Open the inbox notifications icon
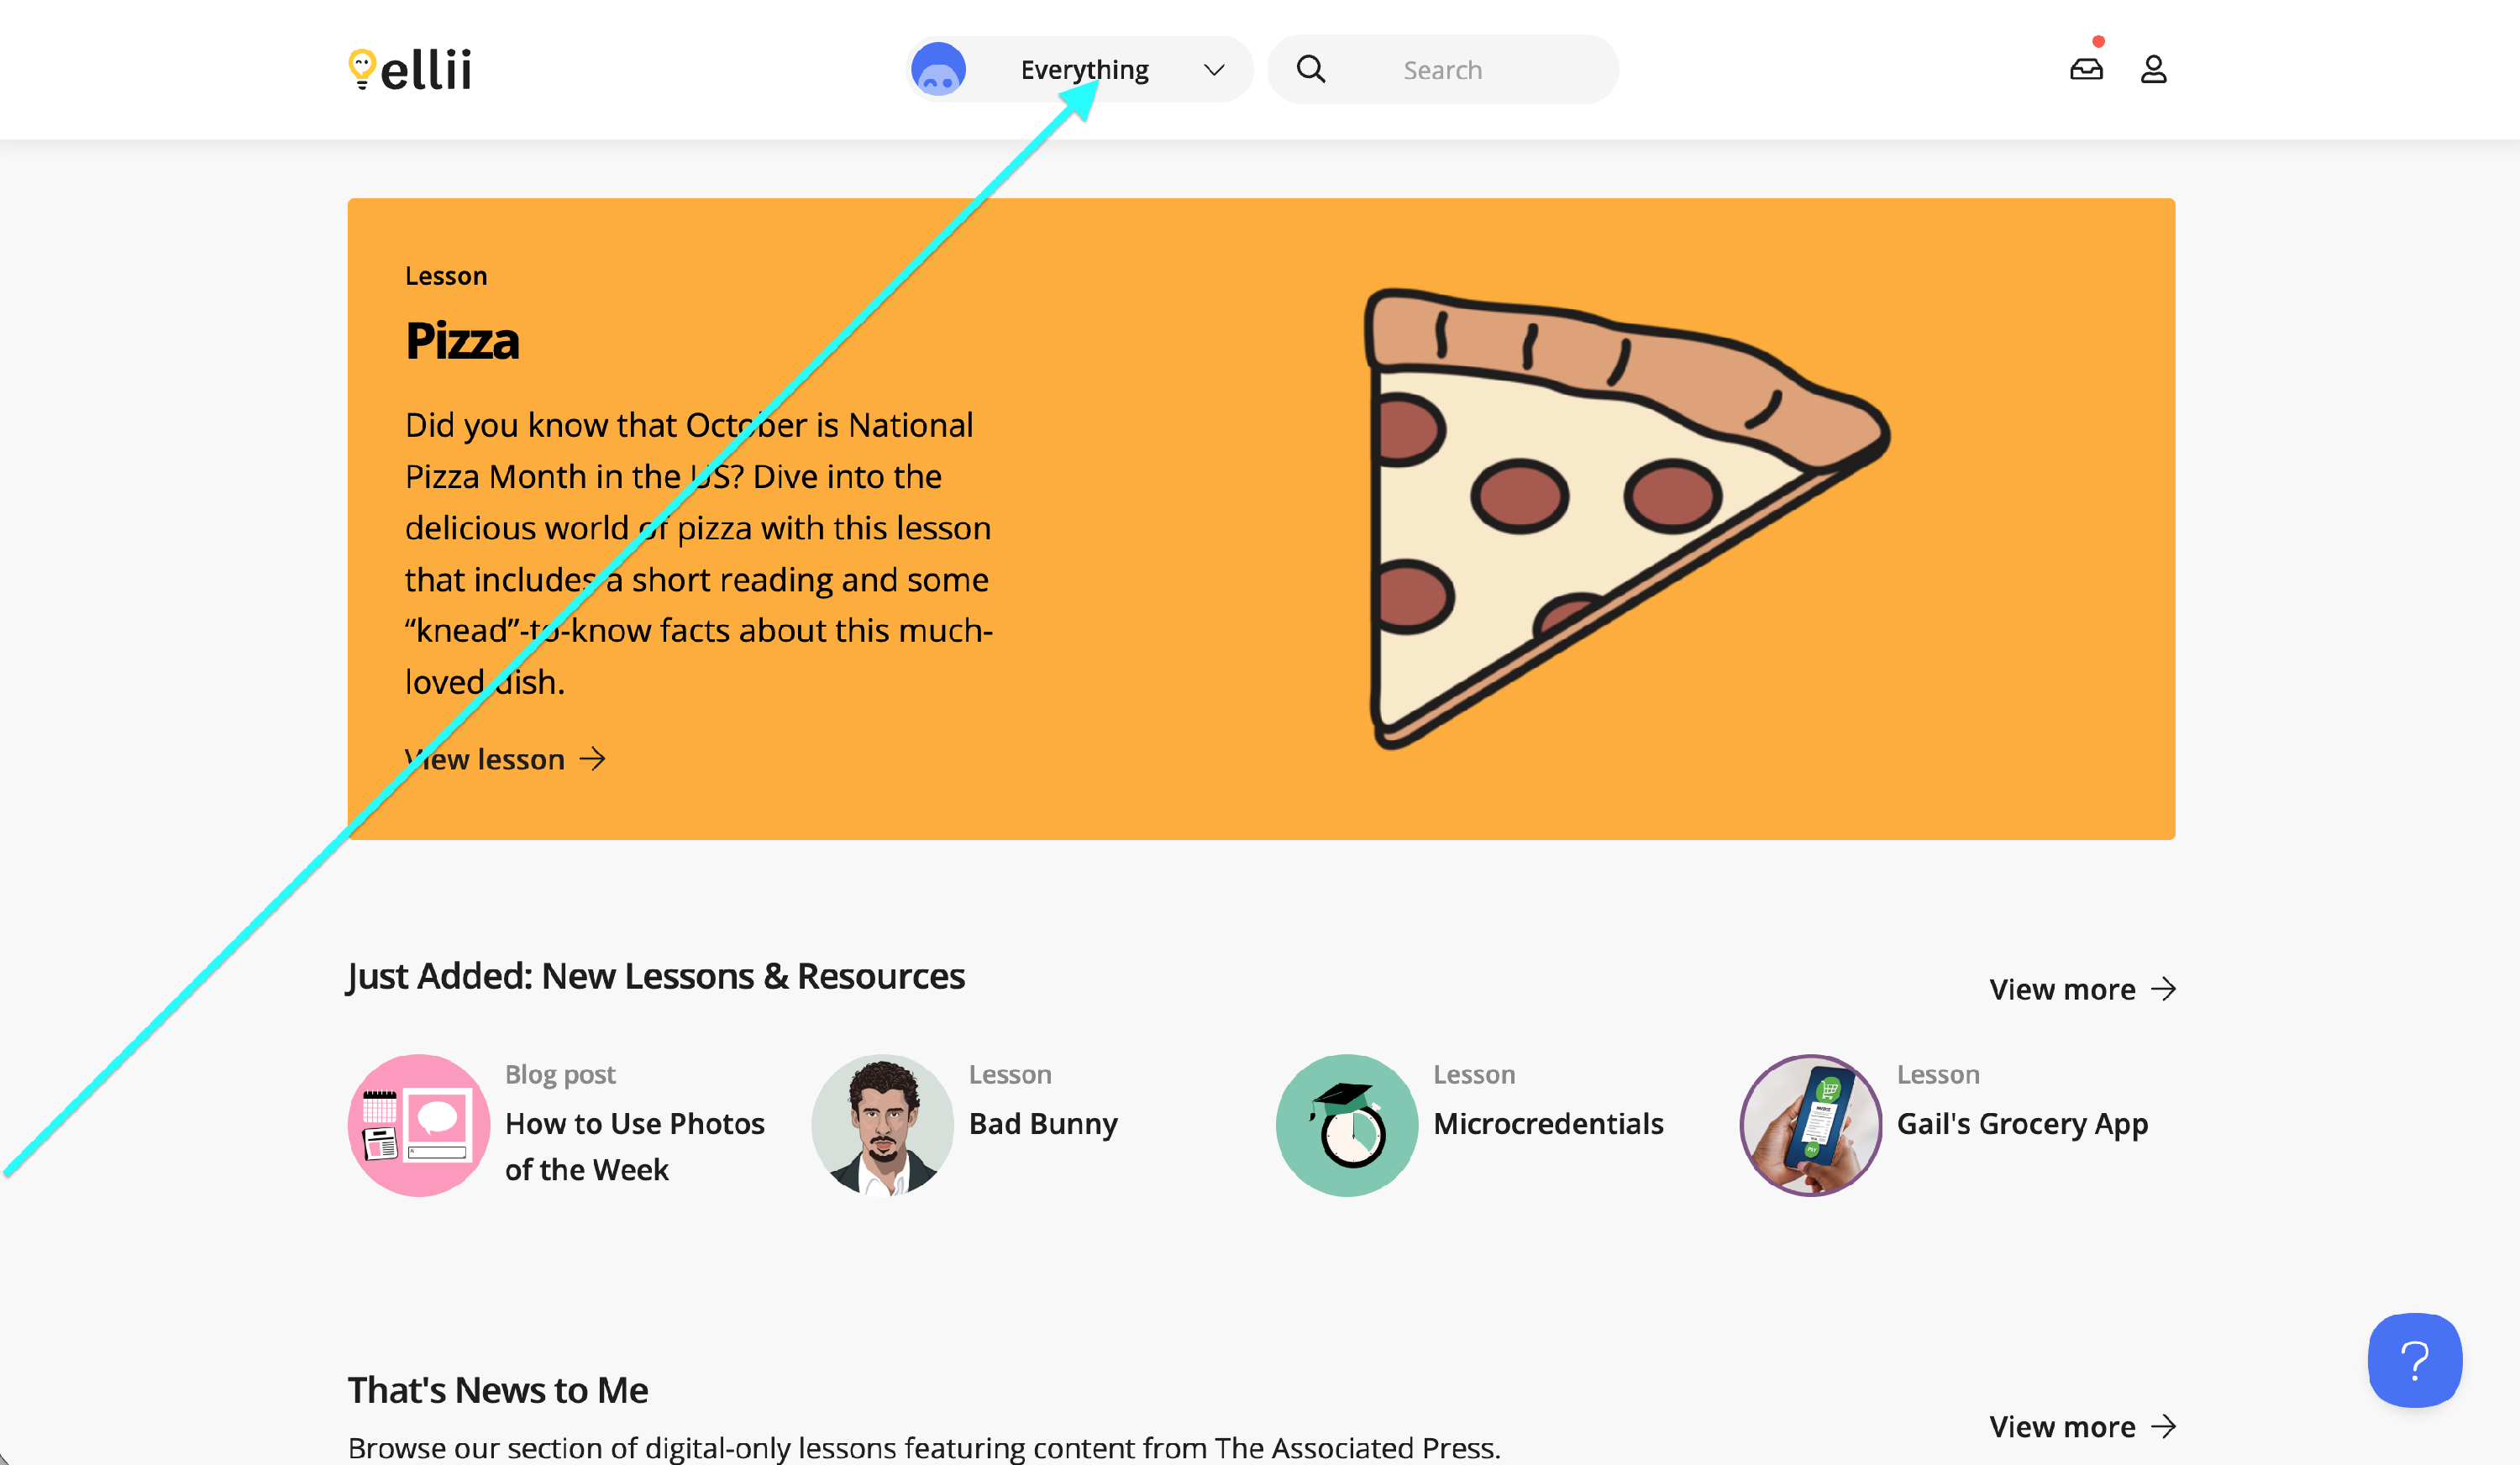The height and width of the screenshot is (1465, 2520). click(x=2086, y=69)
